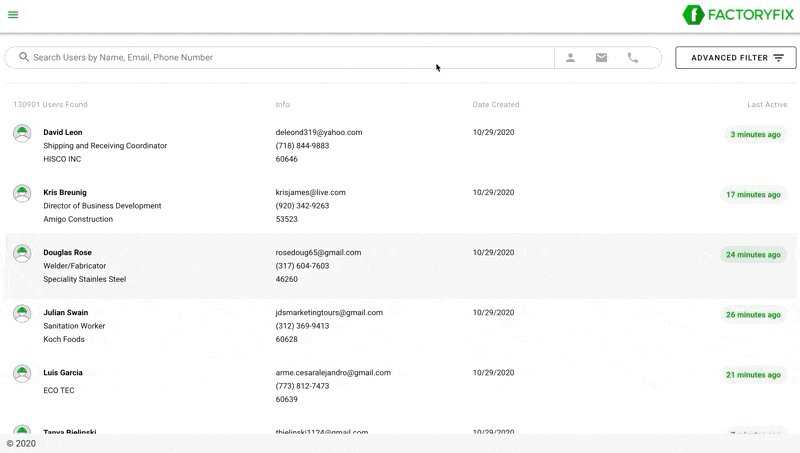The height and width of the screenshot is (453, 800).
Task: Click Douglas Rose's 10/29/2020 creation date
Action: (493, 253)
